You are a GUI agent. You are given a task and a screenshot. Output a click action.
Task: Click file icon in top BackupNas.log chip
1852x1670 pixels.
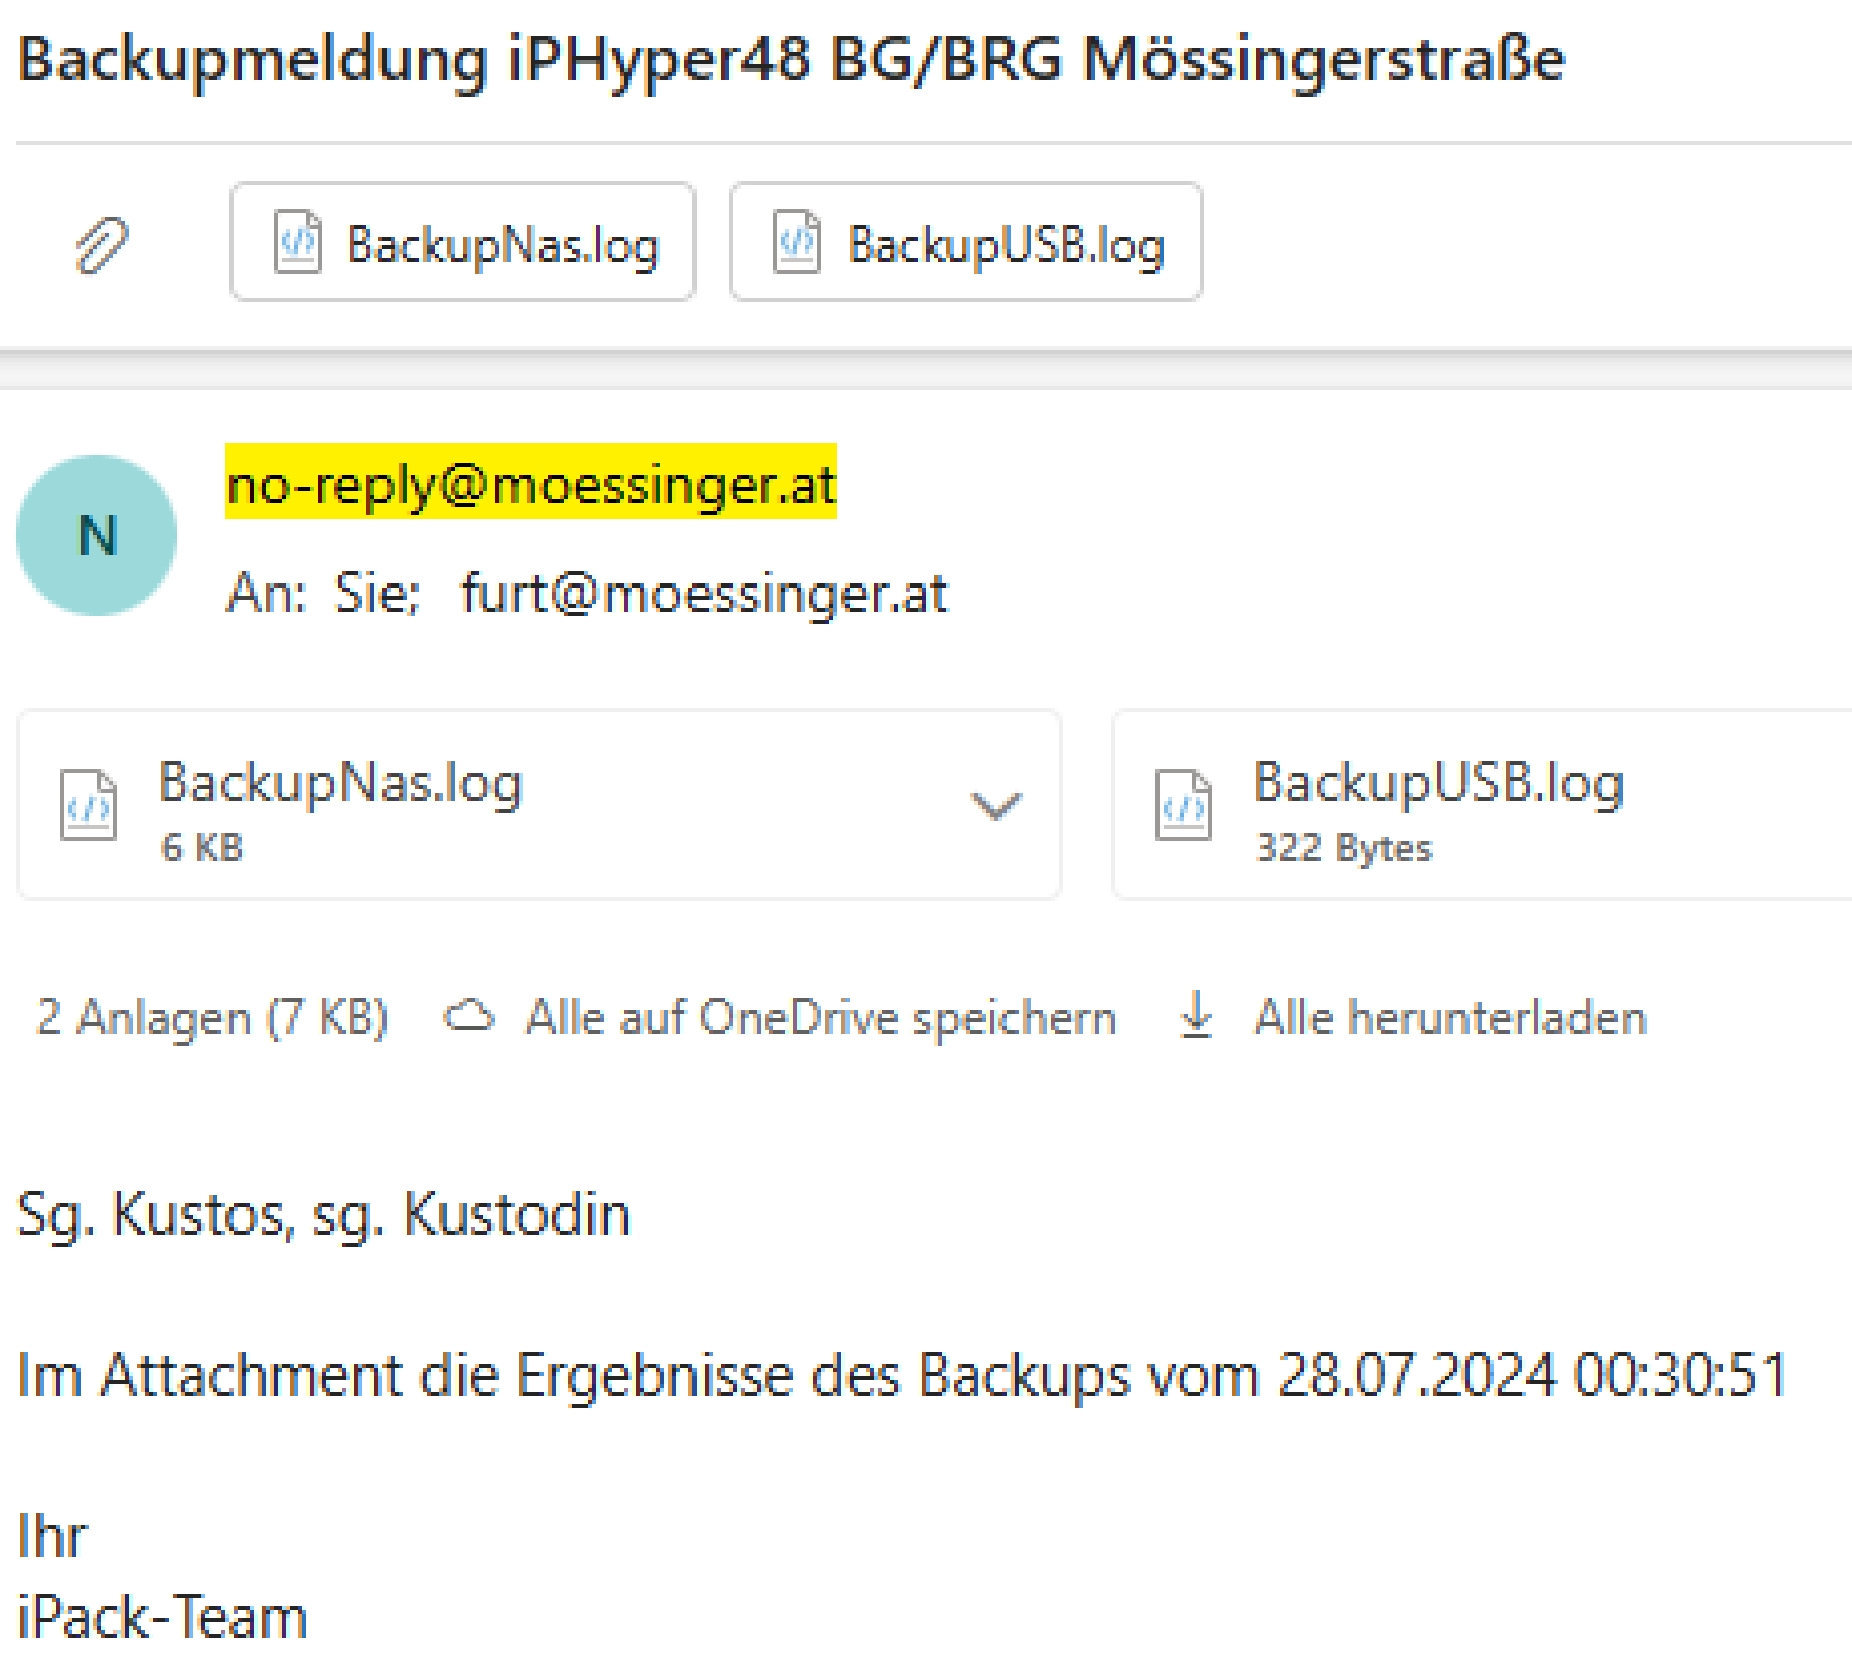coord(297,242)
